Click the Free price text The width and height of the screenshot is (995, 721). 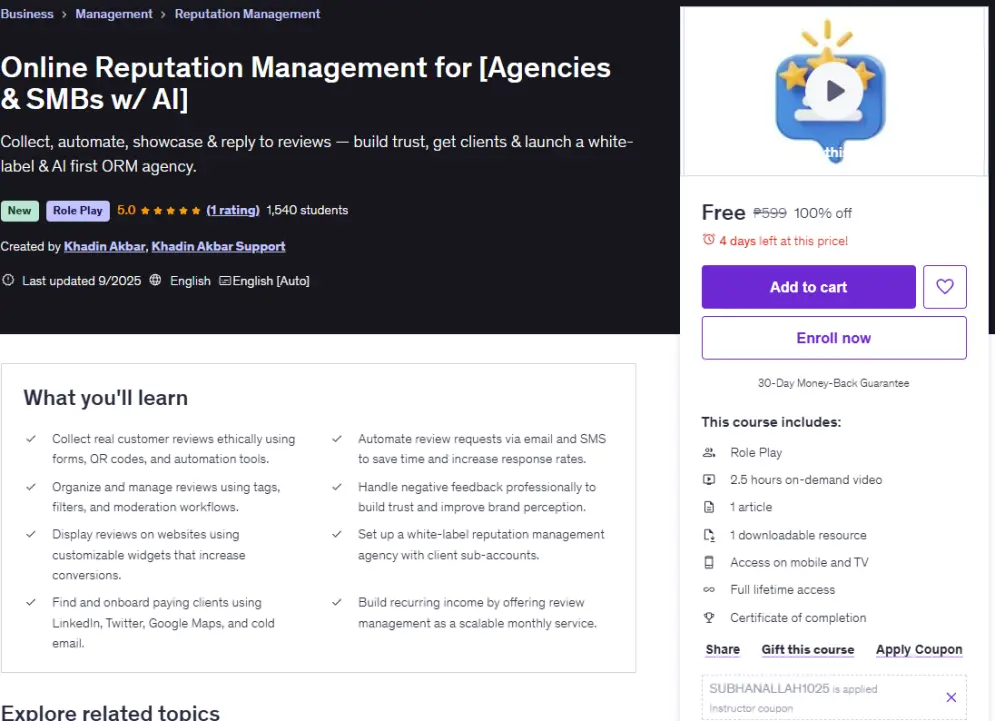tap(723, 213)
